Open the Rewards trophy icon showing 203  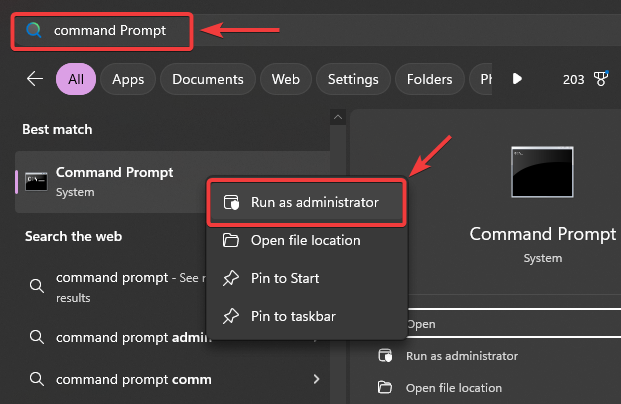click(x=600, y=79)
